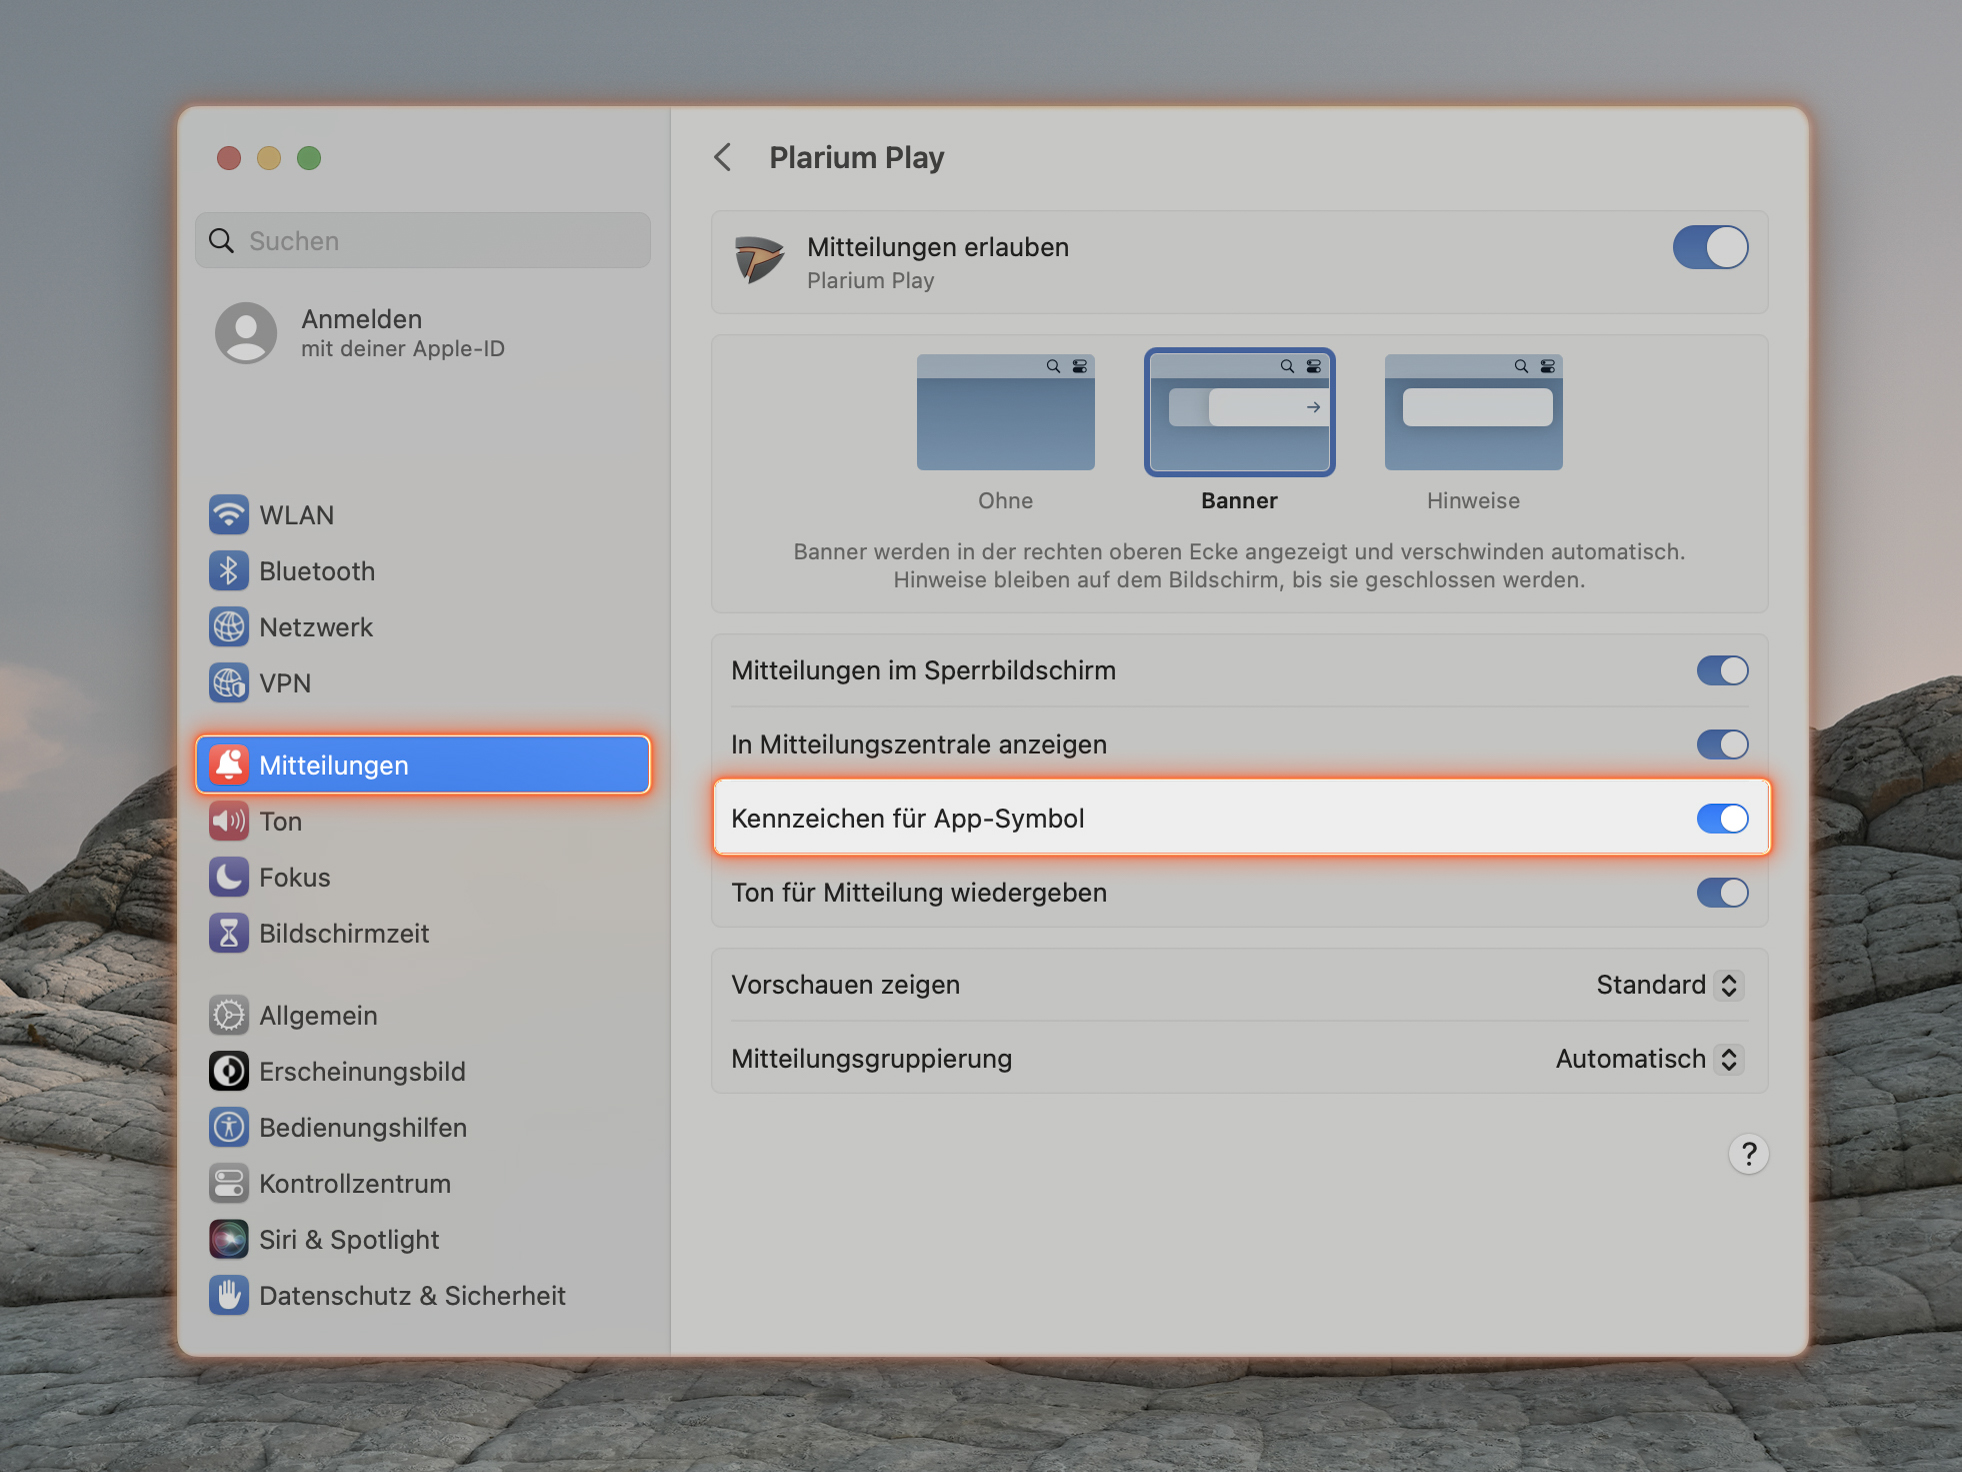
Task: Toggle Ton für Mitteilung wiedergeben switch
Action: click(1722, 892)
